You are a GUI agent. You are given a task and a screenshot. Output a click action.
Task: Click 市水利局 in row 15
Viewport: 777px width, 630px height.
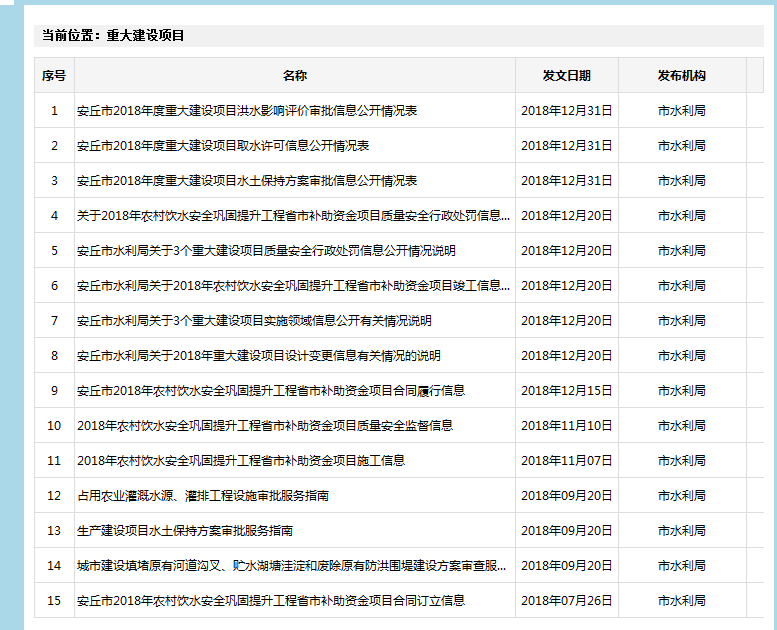tap(682, 601)
